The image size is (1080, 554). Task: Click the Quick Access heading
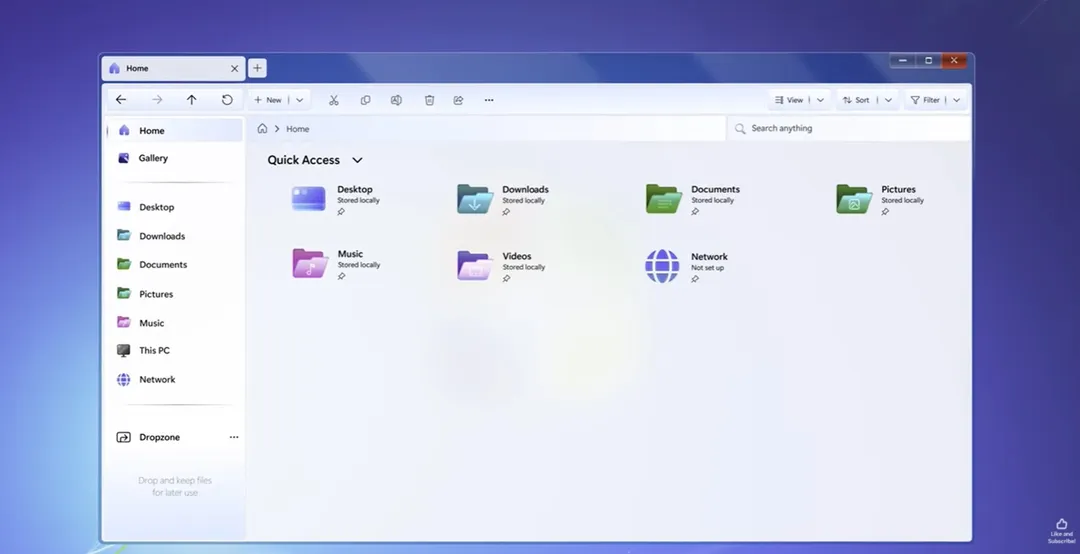pyautogui.click(x=304, y=160)
